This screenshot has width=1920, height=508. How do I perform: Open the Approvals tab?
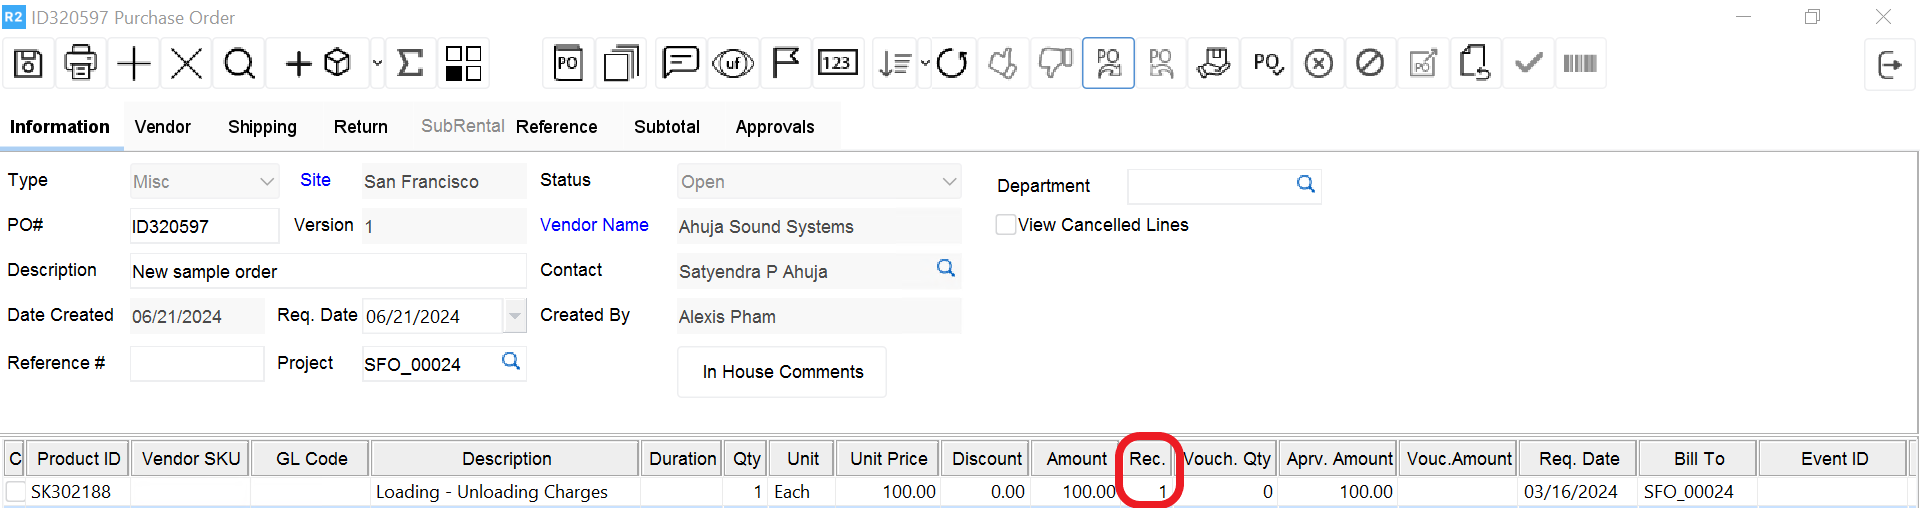click(x=775, y=127)
